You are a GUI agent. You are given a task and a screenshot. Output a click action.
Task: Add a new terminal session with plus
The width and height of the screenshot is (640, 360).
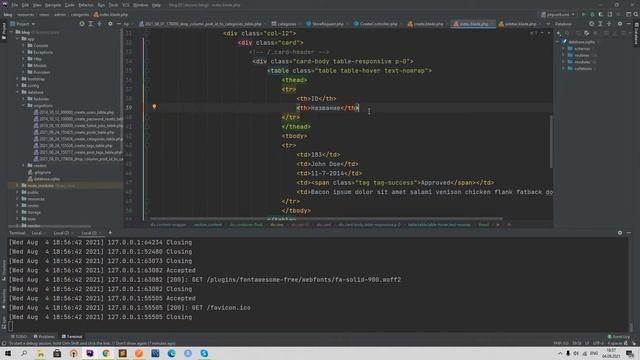110,233
